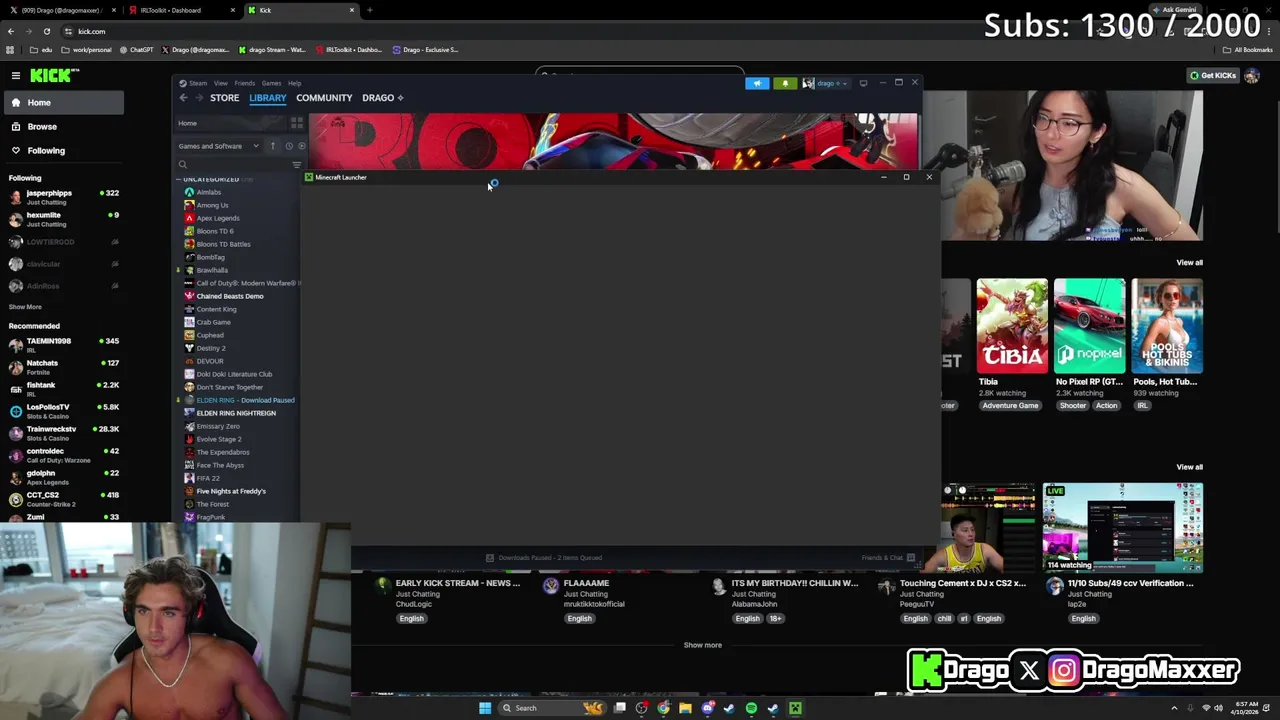
Task: Open the View menu in Steam
Action: 220,83
